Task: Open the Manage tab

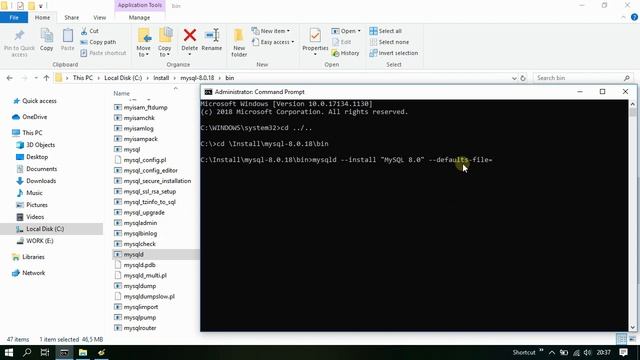Action: [140, 18]
